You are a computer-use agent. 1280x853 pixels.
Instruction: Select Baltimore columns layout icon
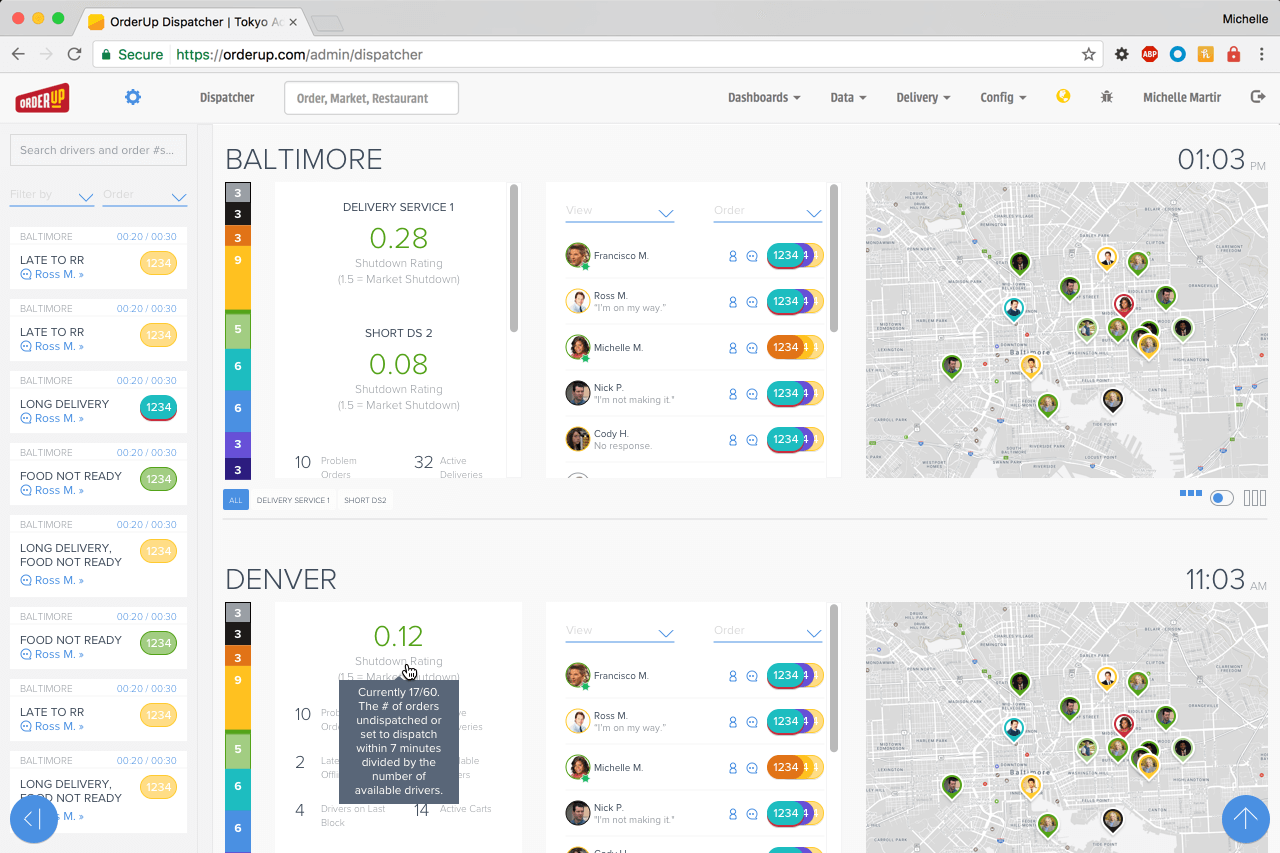[1255, 498]
